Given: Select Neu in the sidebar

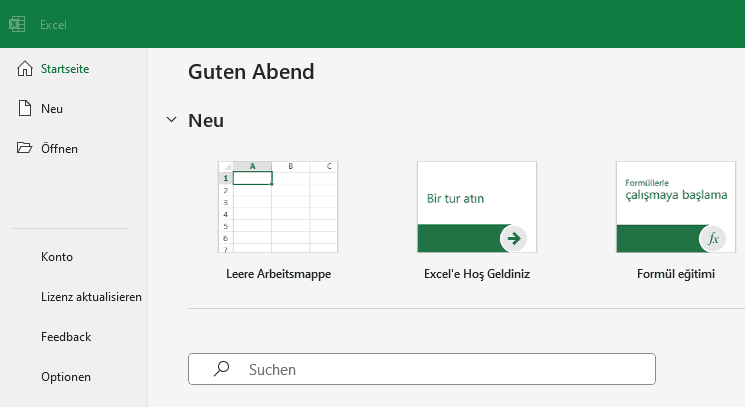Looking at the screenshot, I should click(x=52, y=108).
